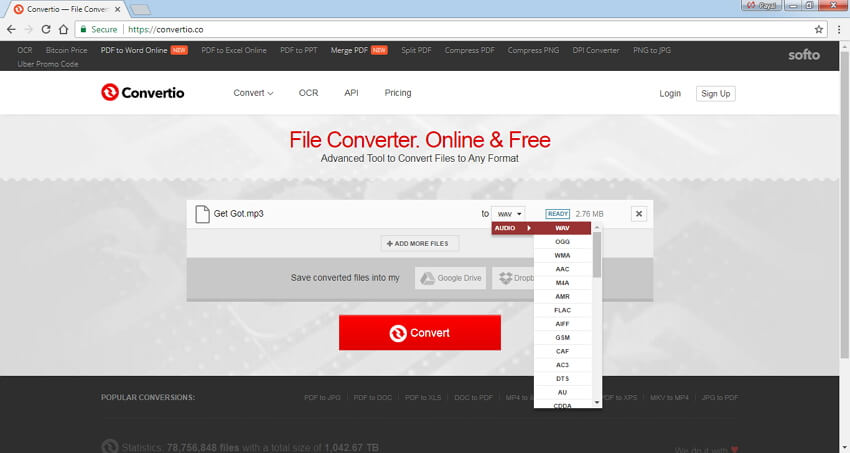Click the browser forward arrow
Viewport: 850px width, 453px height.
coord(29,29)
